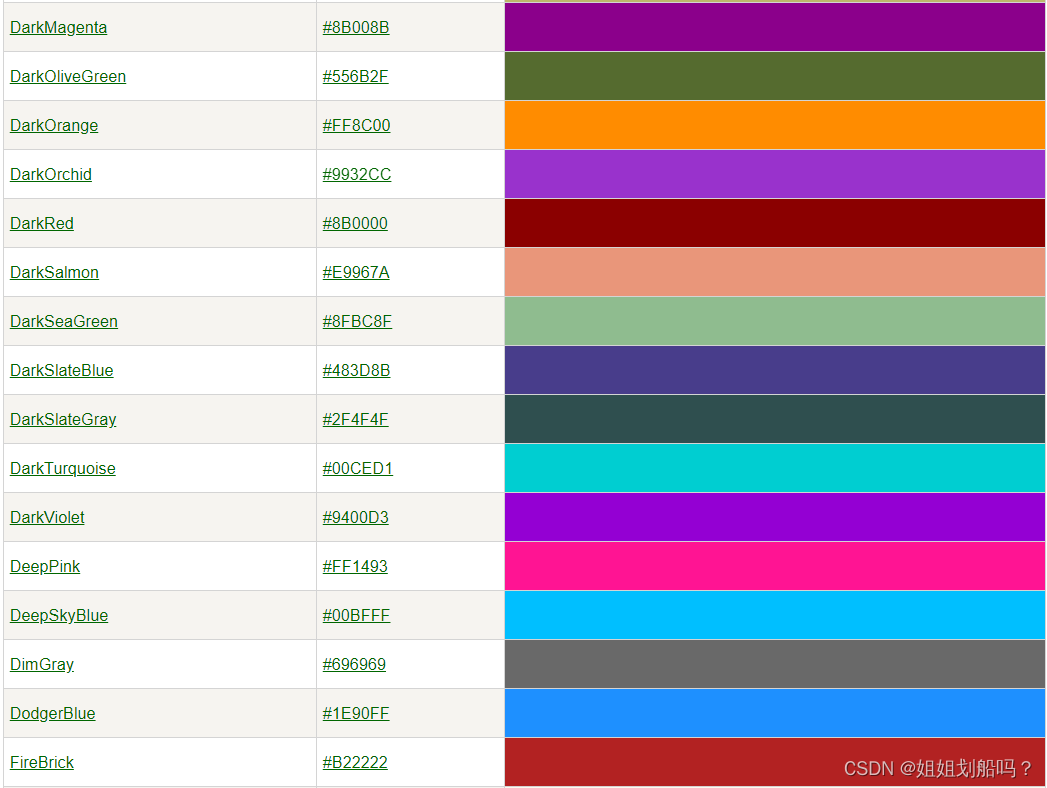Open hex code link #8FBC8F
This screenshot has width=1047, height=788.
point(357,321)
